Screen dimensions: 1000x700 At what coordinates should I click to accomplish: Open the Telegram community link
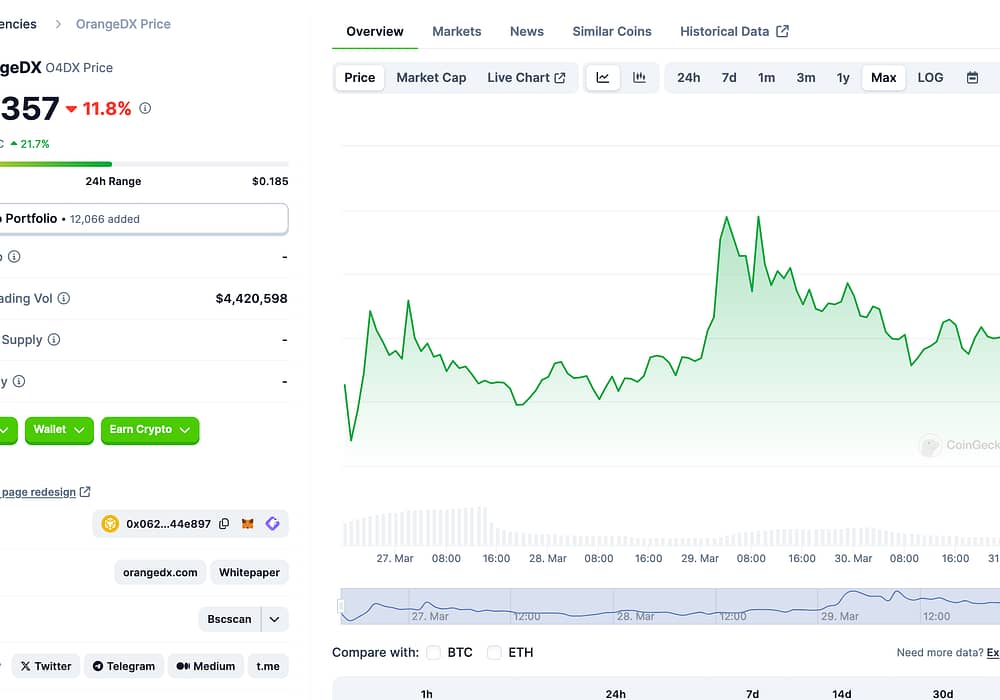click(124, 666)
